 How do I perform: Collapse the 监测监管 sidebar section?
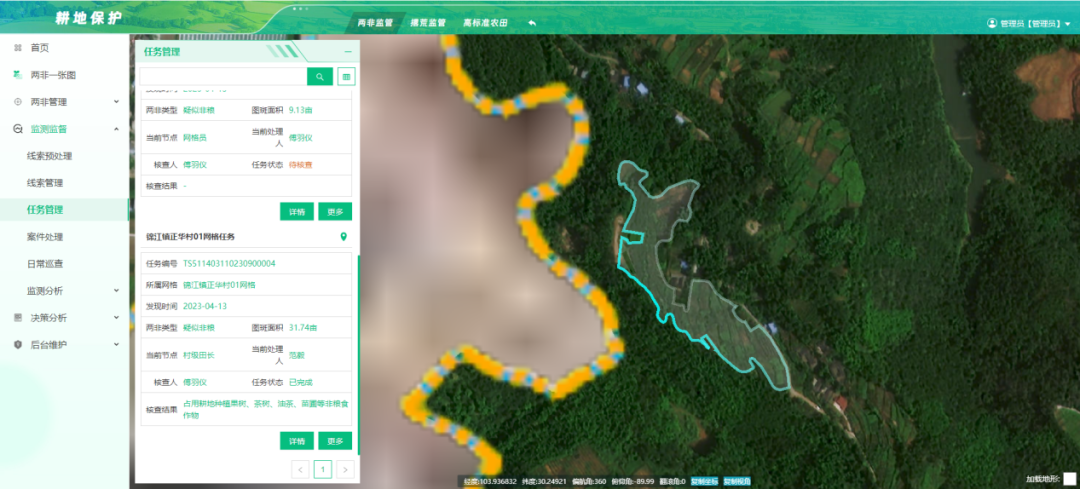[116, 129]
